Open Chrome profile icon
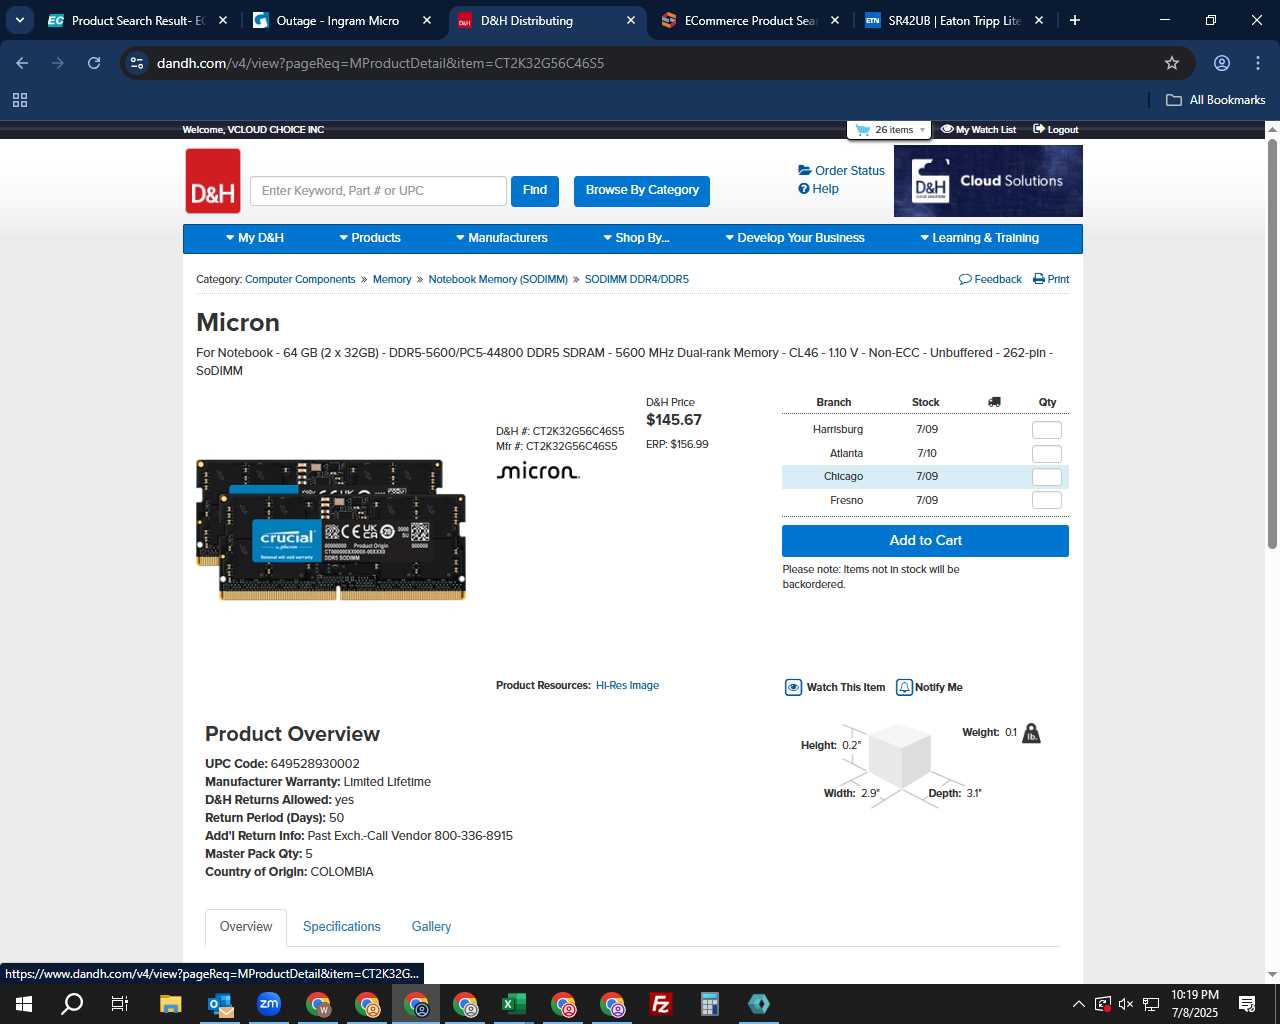Screen dimensions: 1280x1024 pyautogui.click(x=1222, y=63)
